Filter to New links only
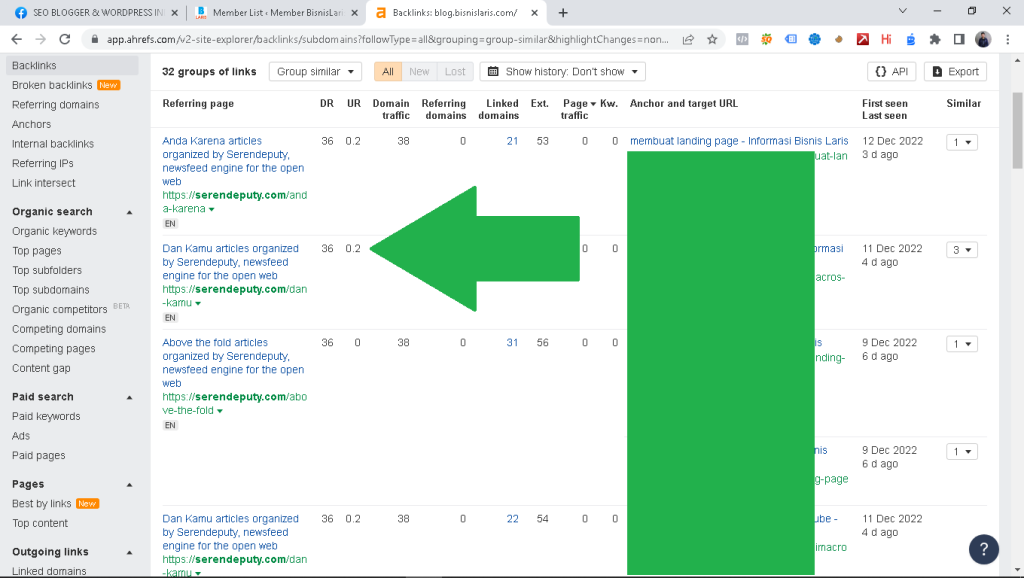Image resolution: width=1024 pixels, height=578 pixels. pyautogui.click(x=419, y=72)
